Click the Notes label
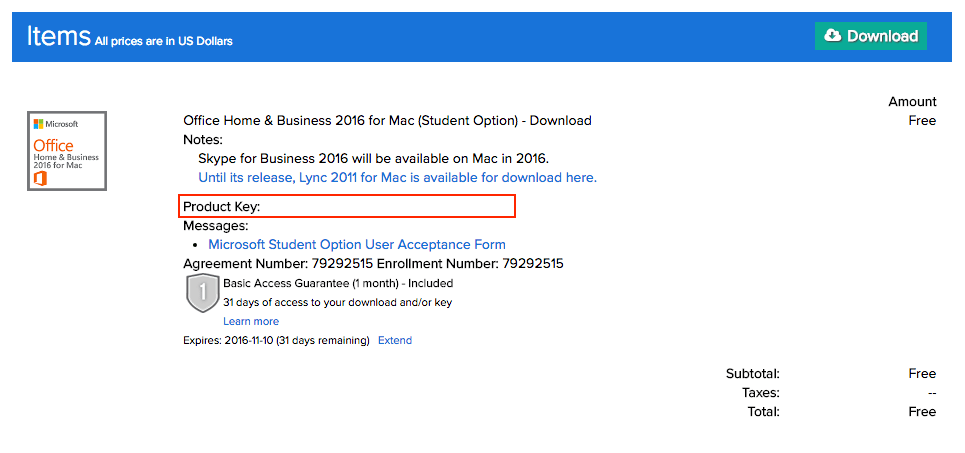 coord(203,140)
